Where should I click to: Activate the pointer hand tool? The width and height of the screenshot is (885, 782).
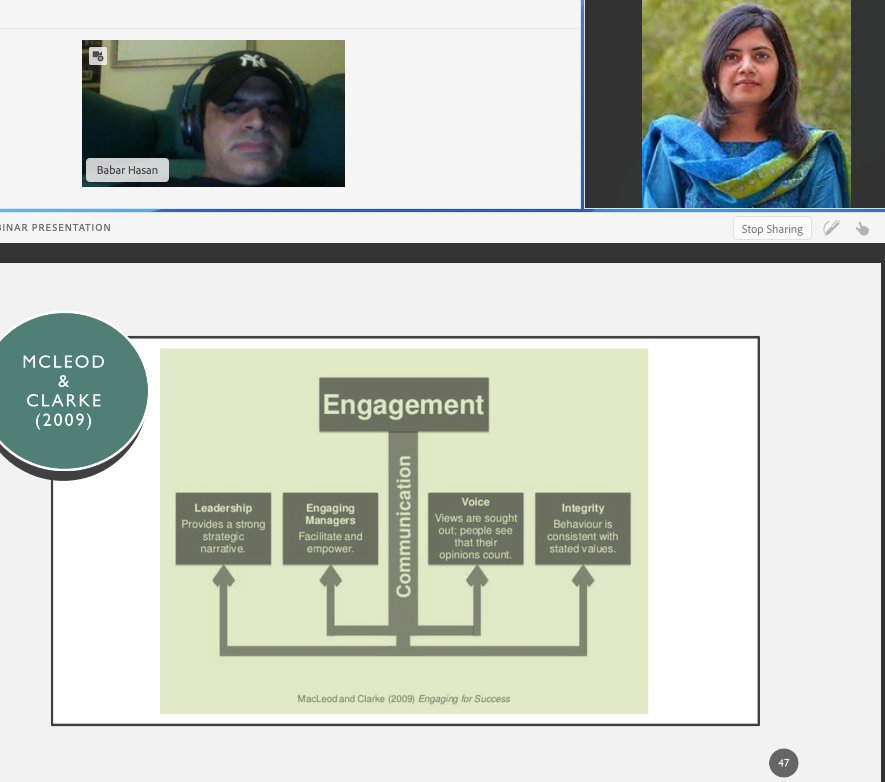(862, 229)
